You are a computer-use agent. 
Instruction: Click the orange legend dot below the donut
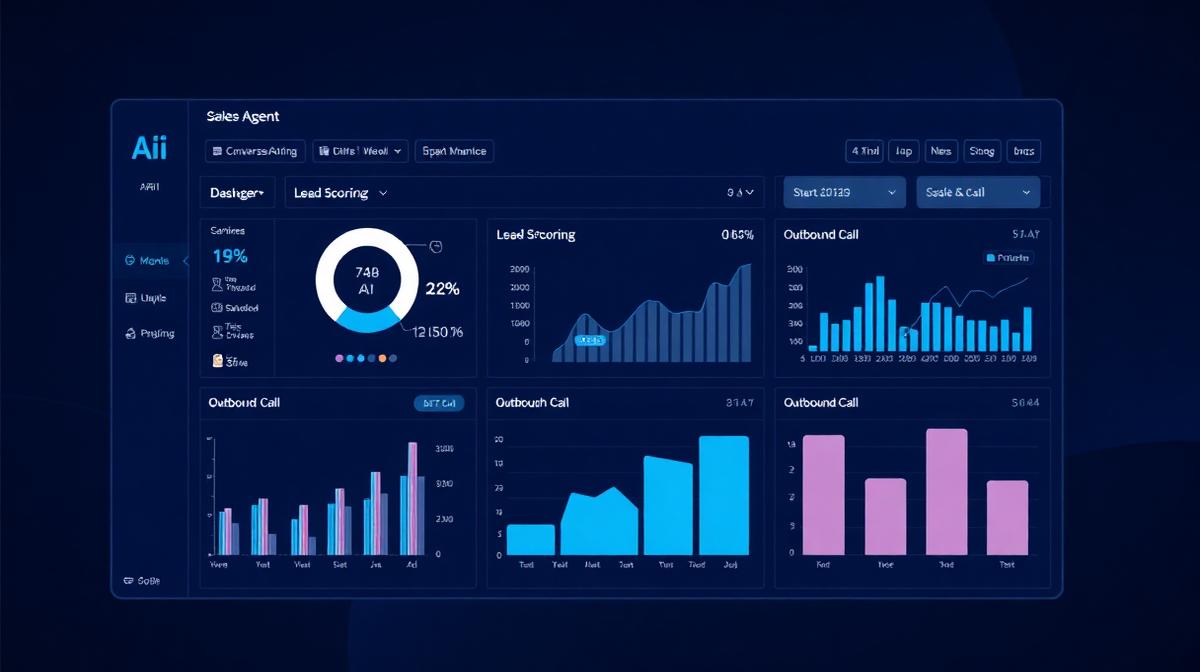tap(382, 358)
